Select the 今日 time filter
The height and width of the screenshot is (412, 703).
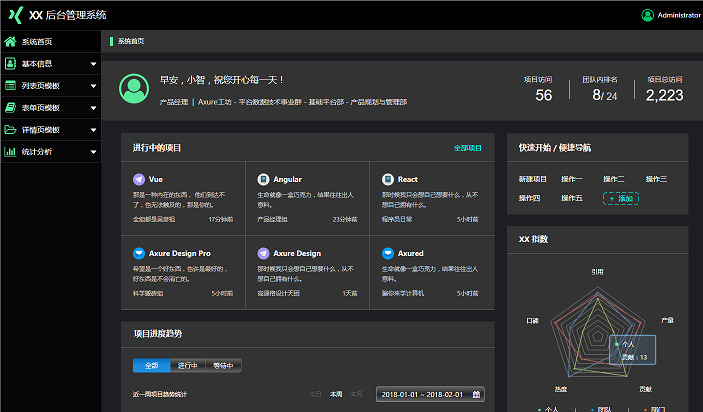pos(316,395)
